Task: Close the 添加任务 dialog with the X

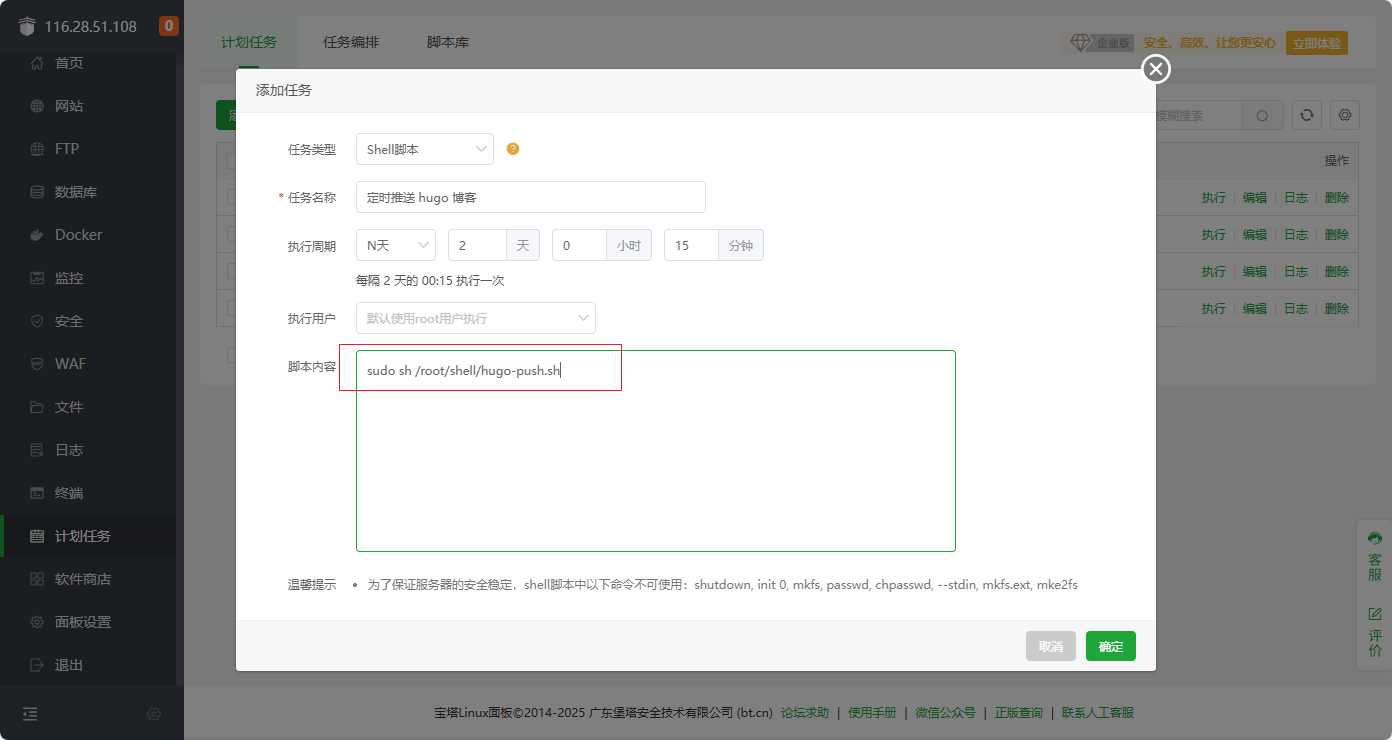Action: coord(1156,69)
